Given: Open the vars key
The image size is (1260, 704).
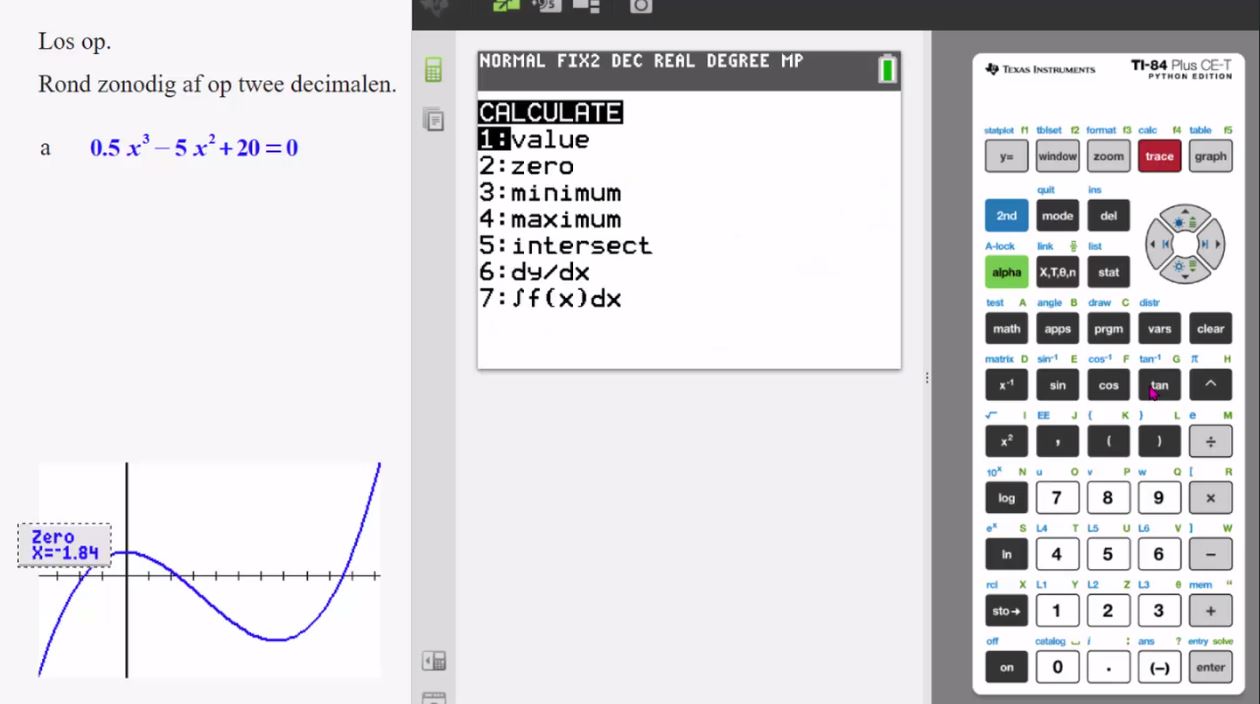Looking at the screenshot, I should tap(1159, 328).
